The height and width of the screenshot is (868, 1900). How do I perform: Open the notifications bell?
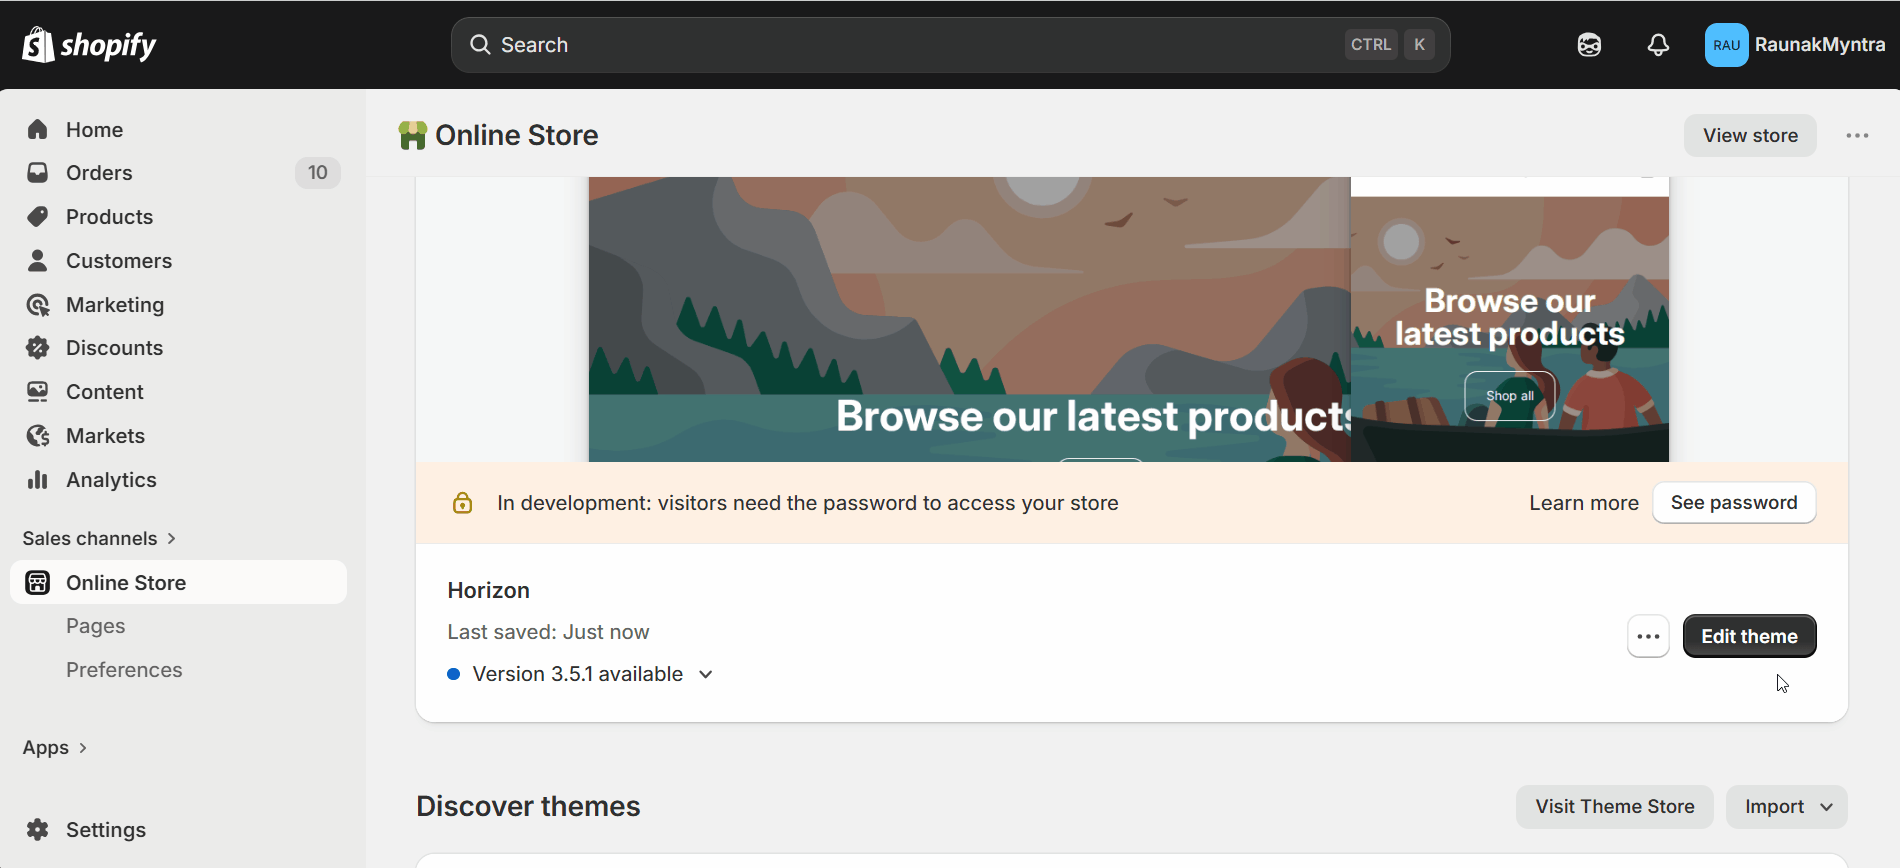click(1658, 45)
